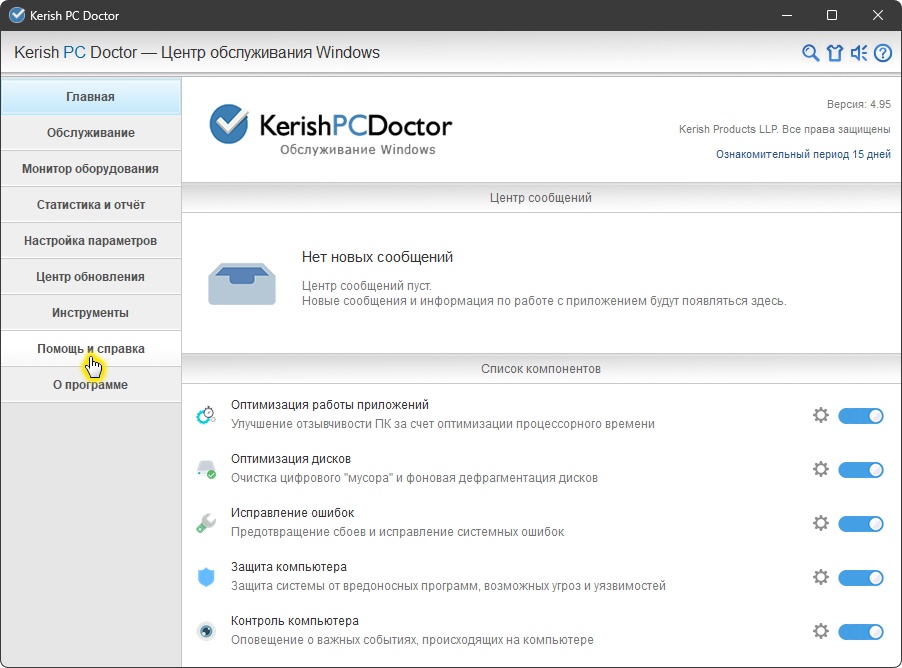Minimize the Kerish PC Doctor window
The image size is (902, 668).
point(787,16)
